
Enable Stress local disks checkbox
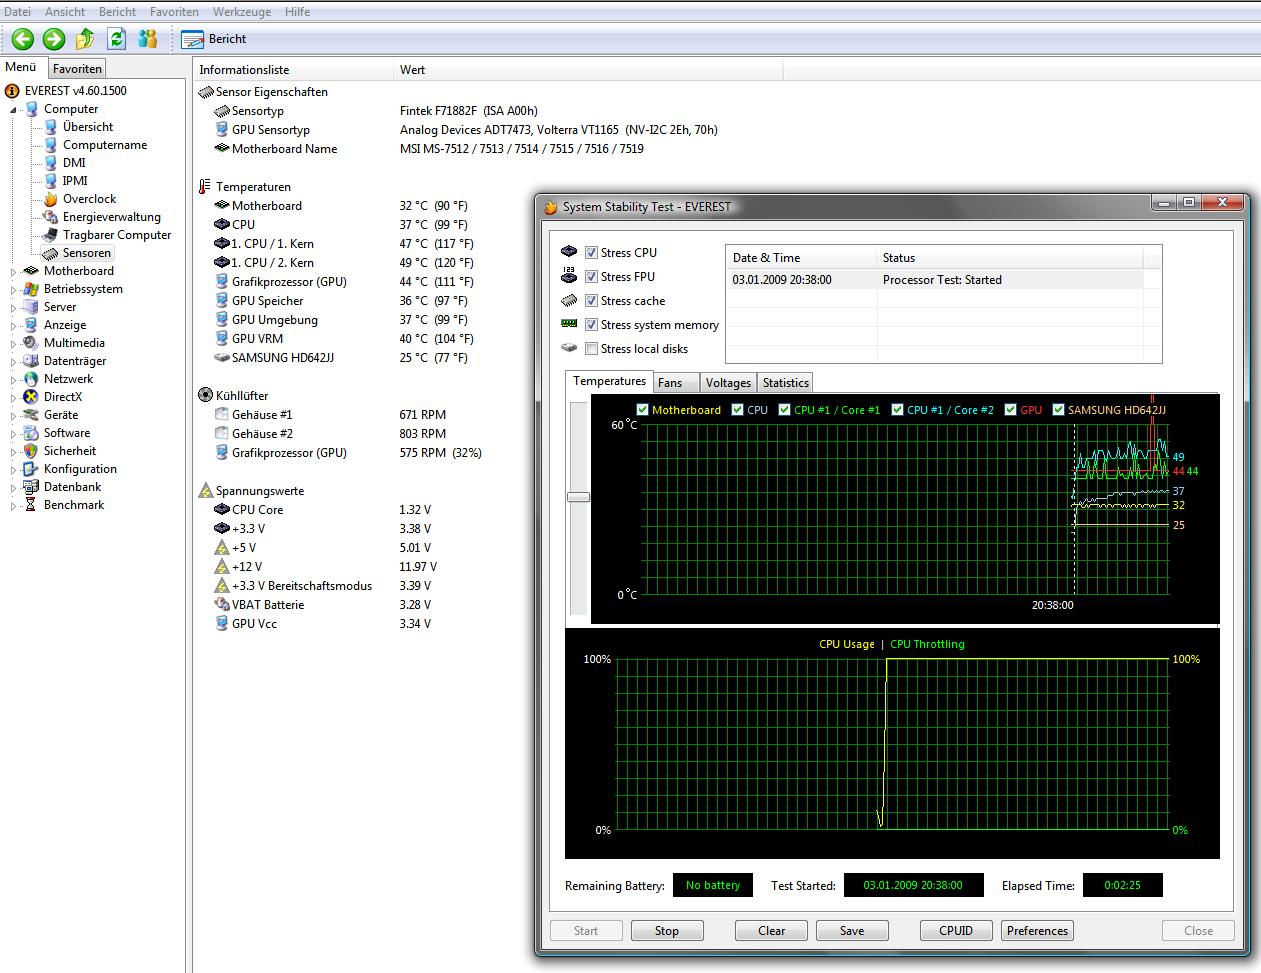click(x=592, y=349)
